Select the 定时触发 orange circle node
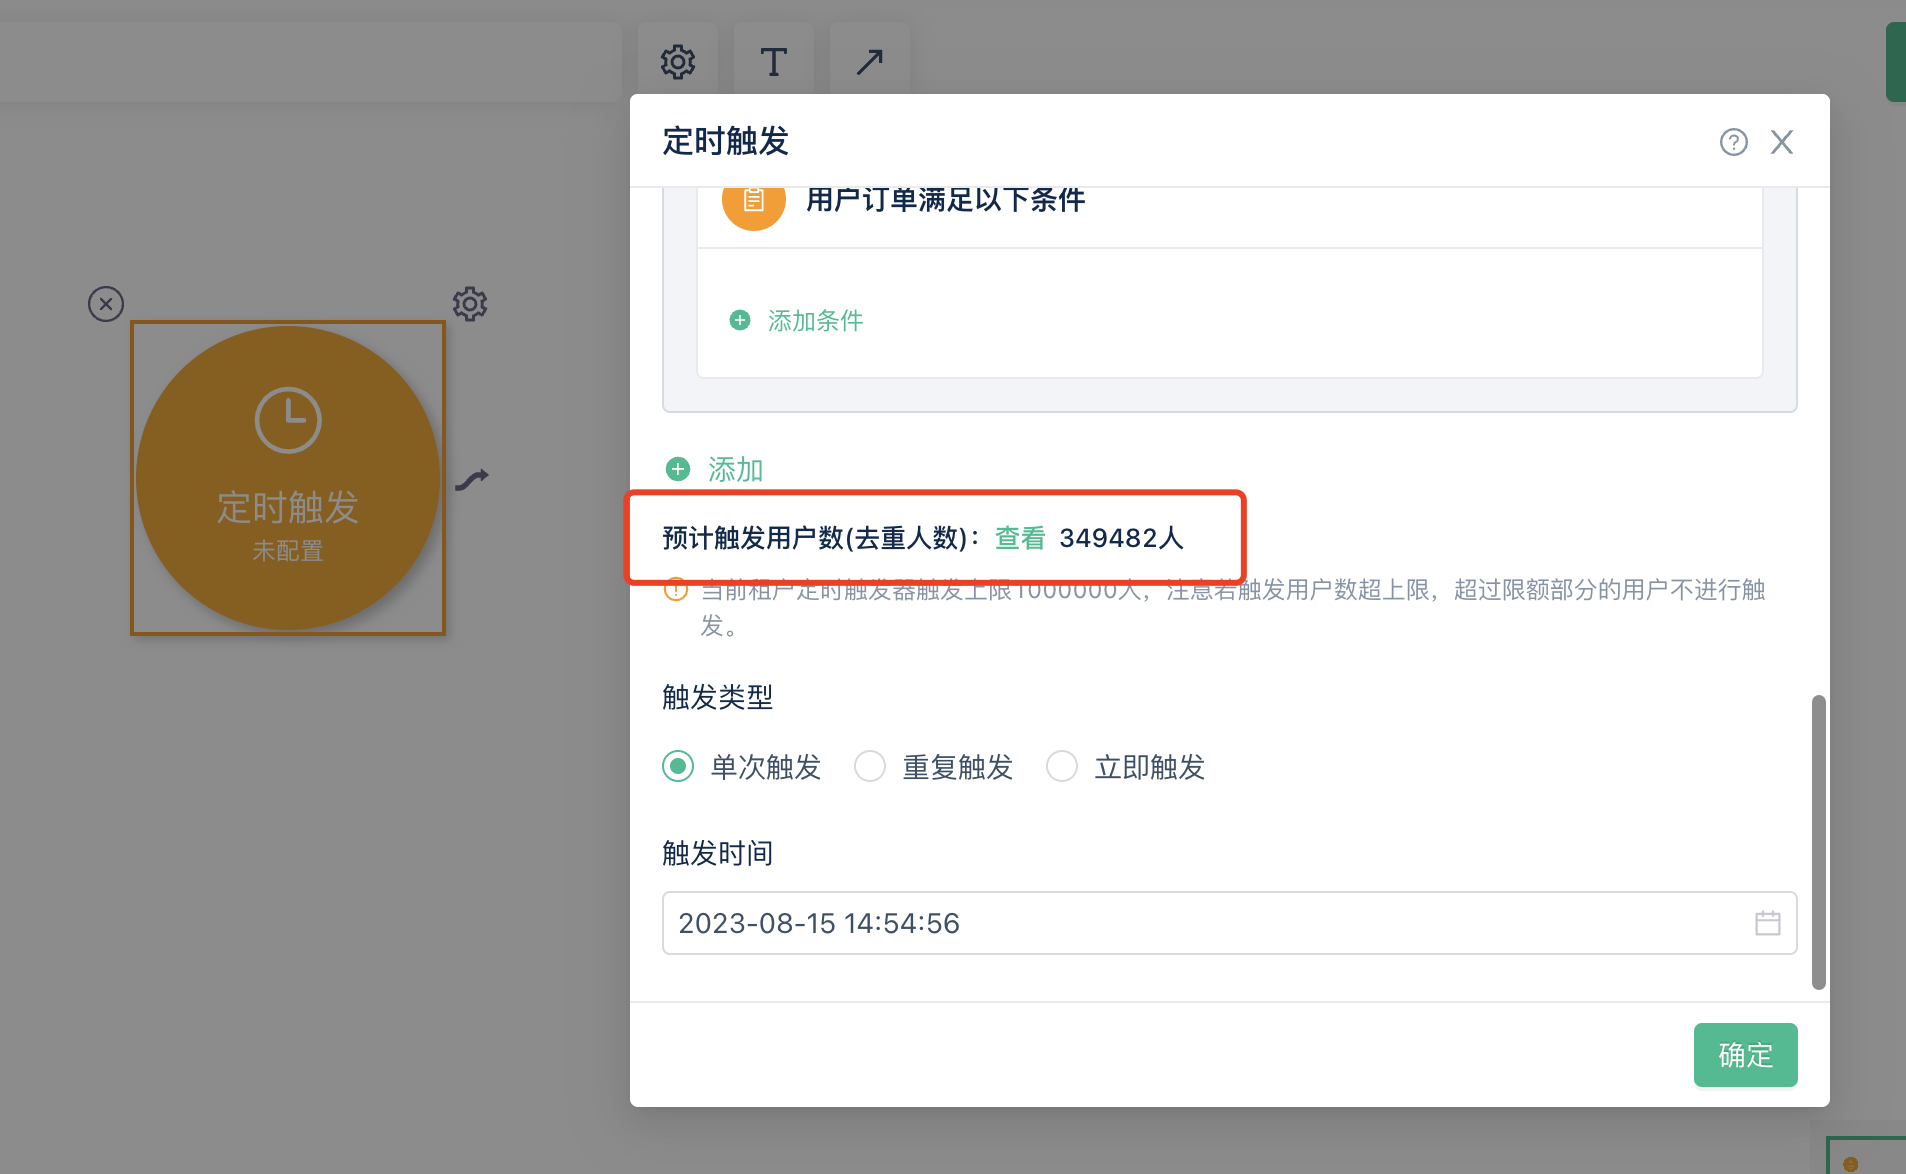1906x1174 pixels. tap(288, 478)
